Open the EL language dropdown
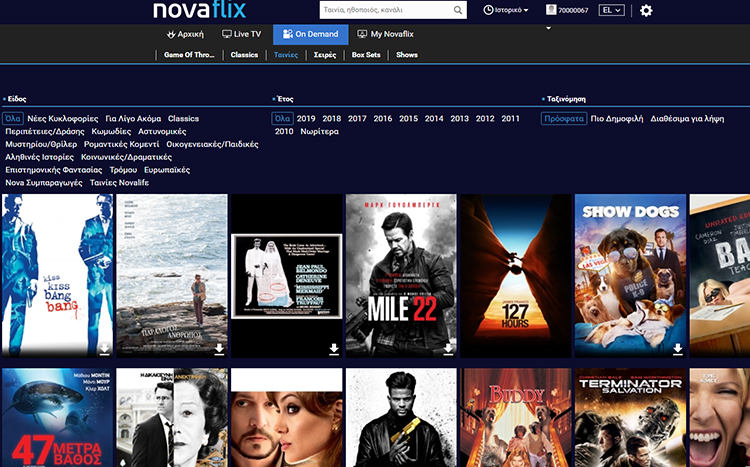 click(x=611, y=10)
